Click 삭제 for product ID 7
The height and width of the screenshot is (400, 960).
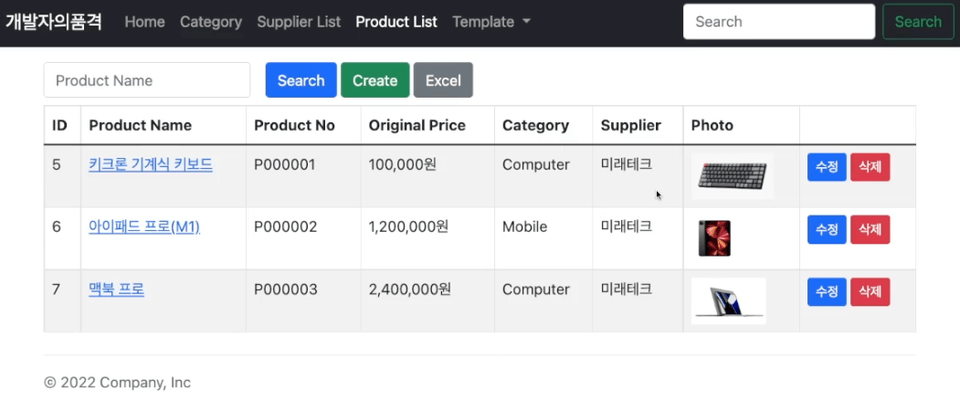click(x=869, y=292)
